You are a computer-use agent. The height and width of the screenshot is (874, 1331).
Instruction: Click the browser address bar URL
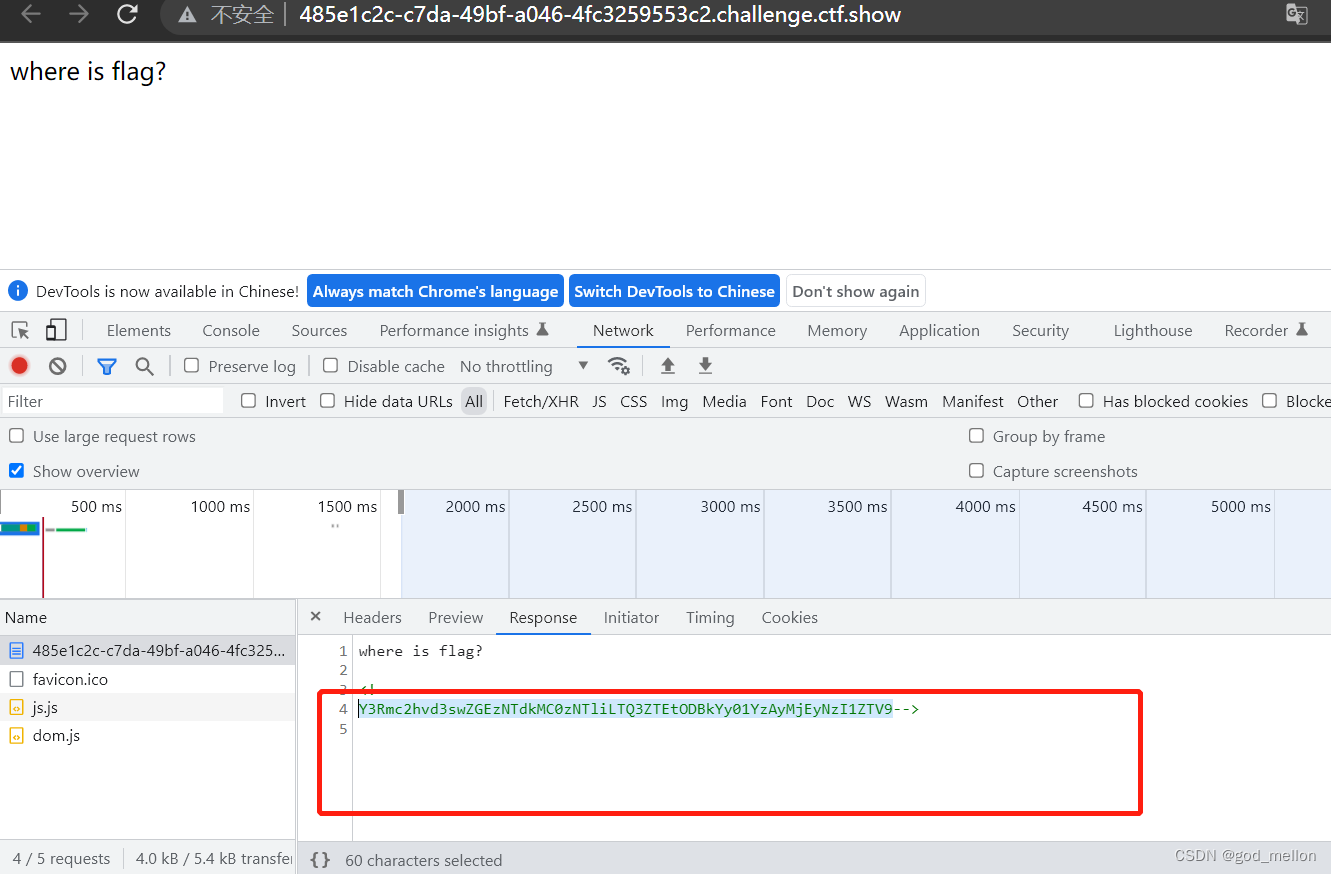pos(600,14)
